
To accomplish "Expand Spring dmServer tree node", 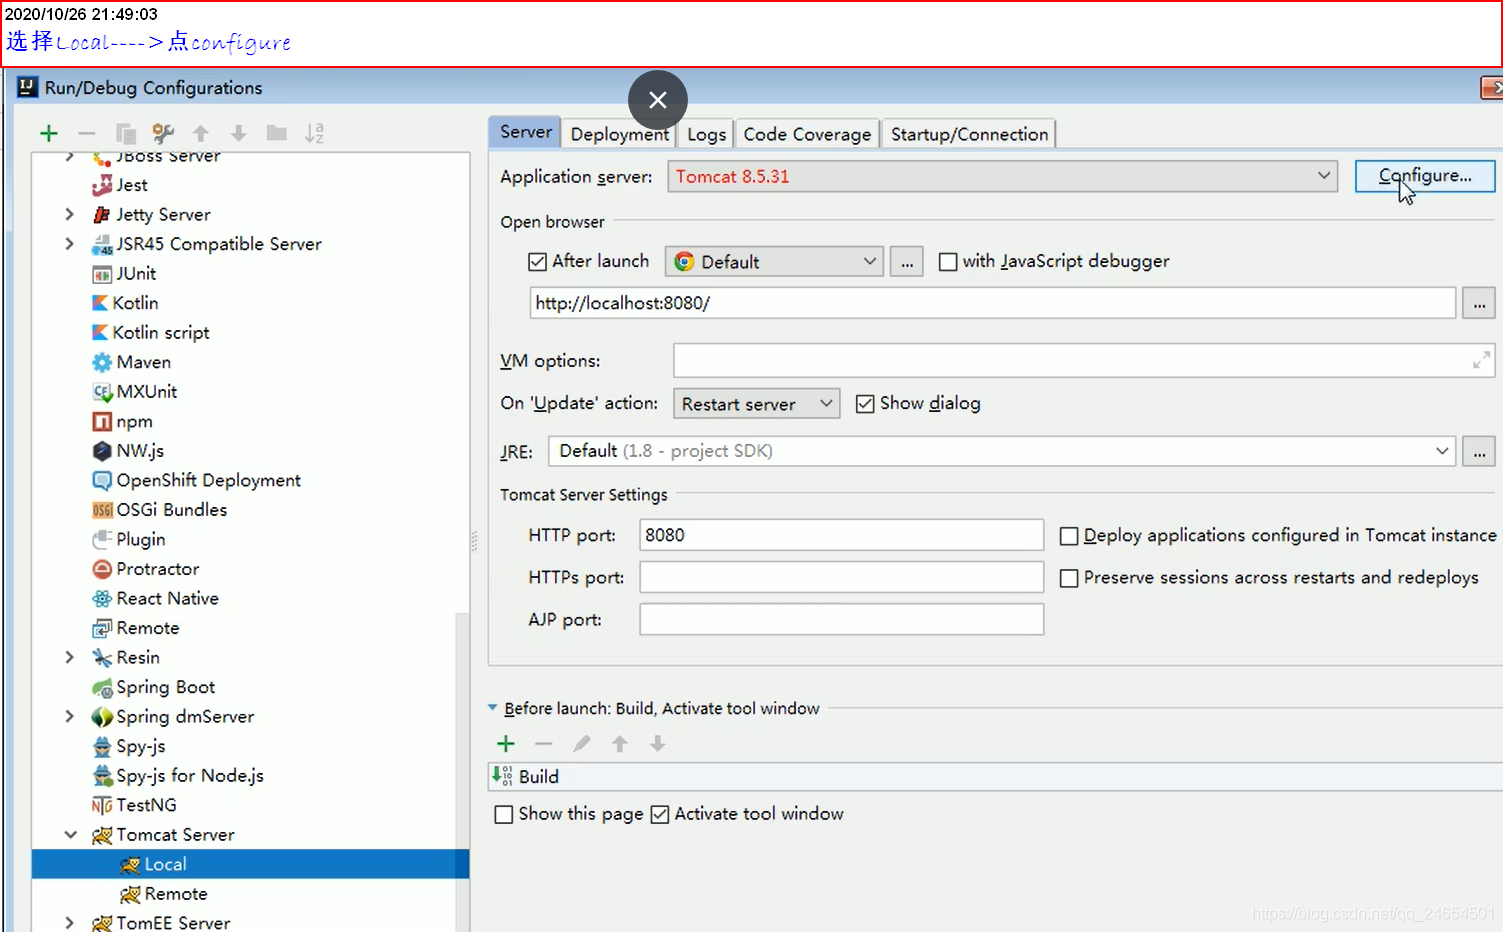I will click(x=70, y=717).
